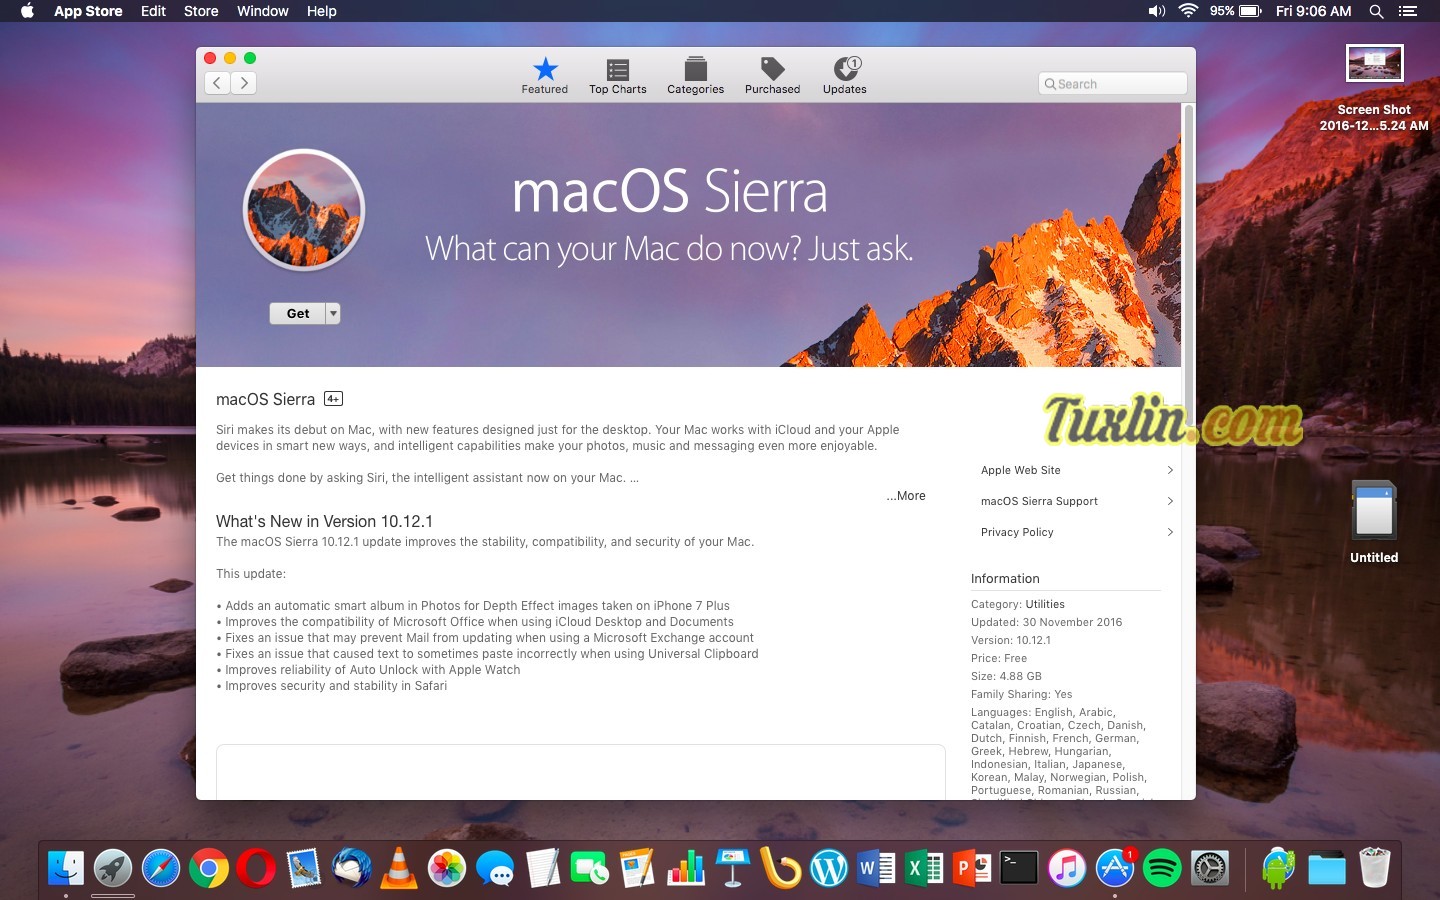The image size is (1440, 900).
Task: Select the Untitled volume on desktop
Action: pos(1374,523)
